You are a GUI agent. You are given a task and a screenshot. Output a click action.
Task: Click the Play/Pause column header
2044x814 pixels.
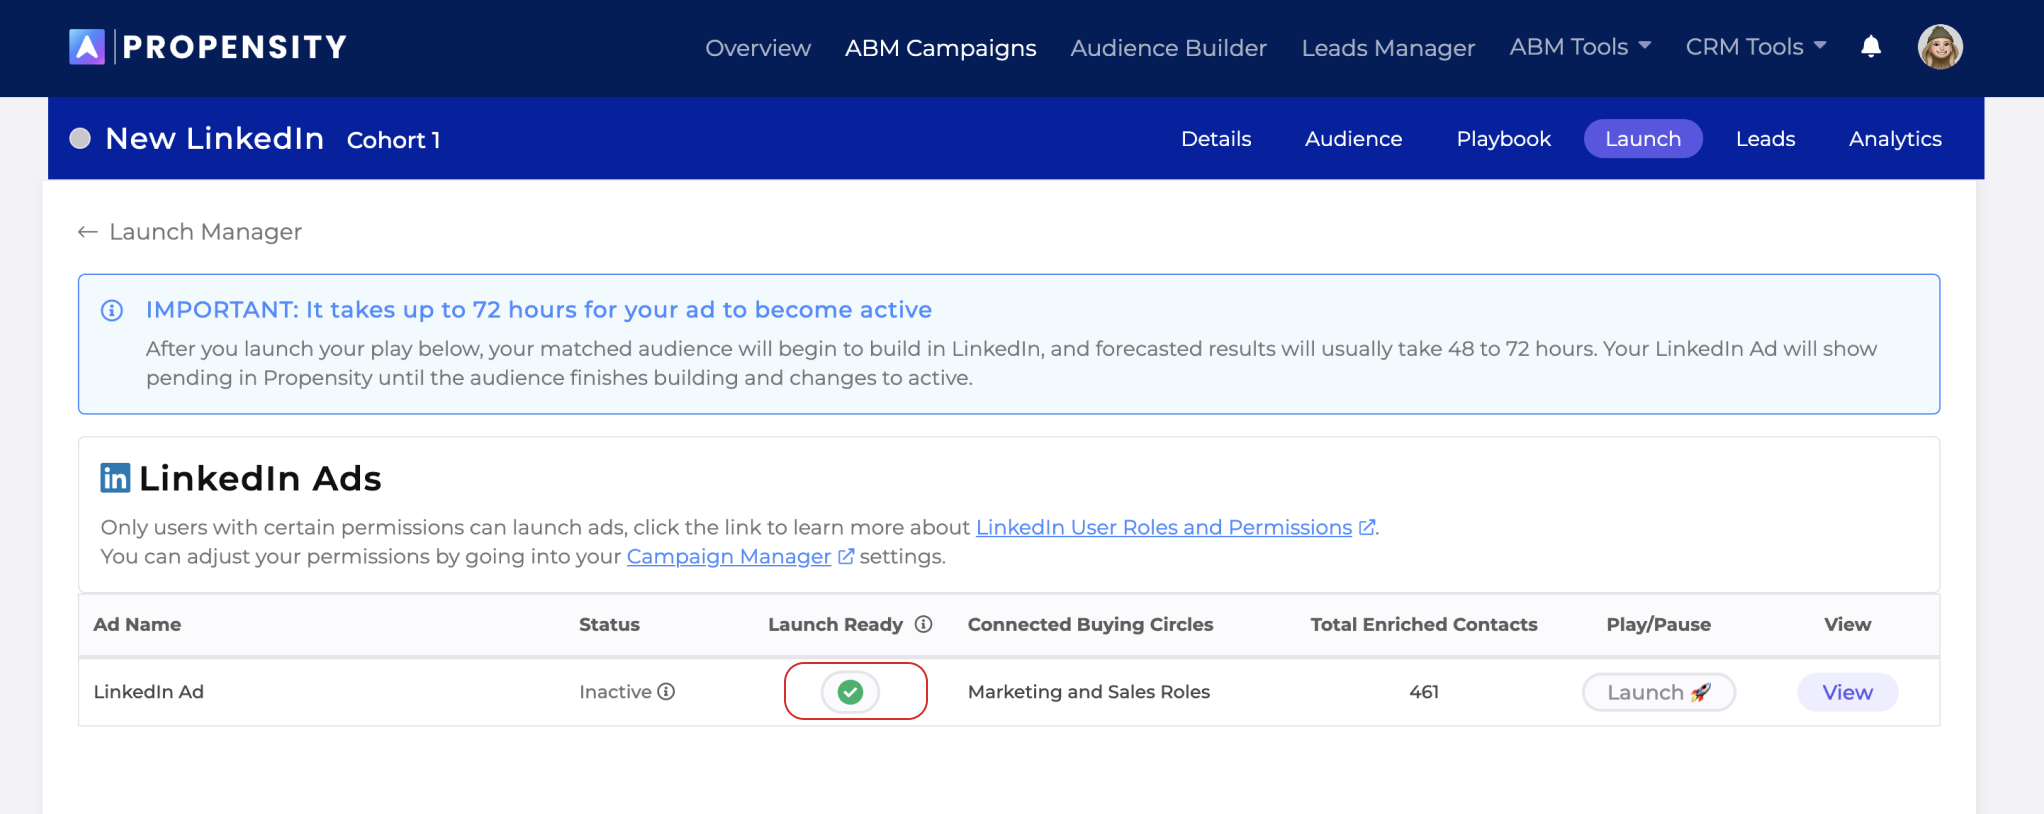(1658, 624)
